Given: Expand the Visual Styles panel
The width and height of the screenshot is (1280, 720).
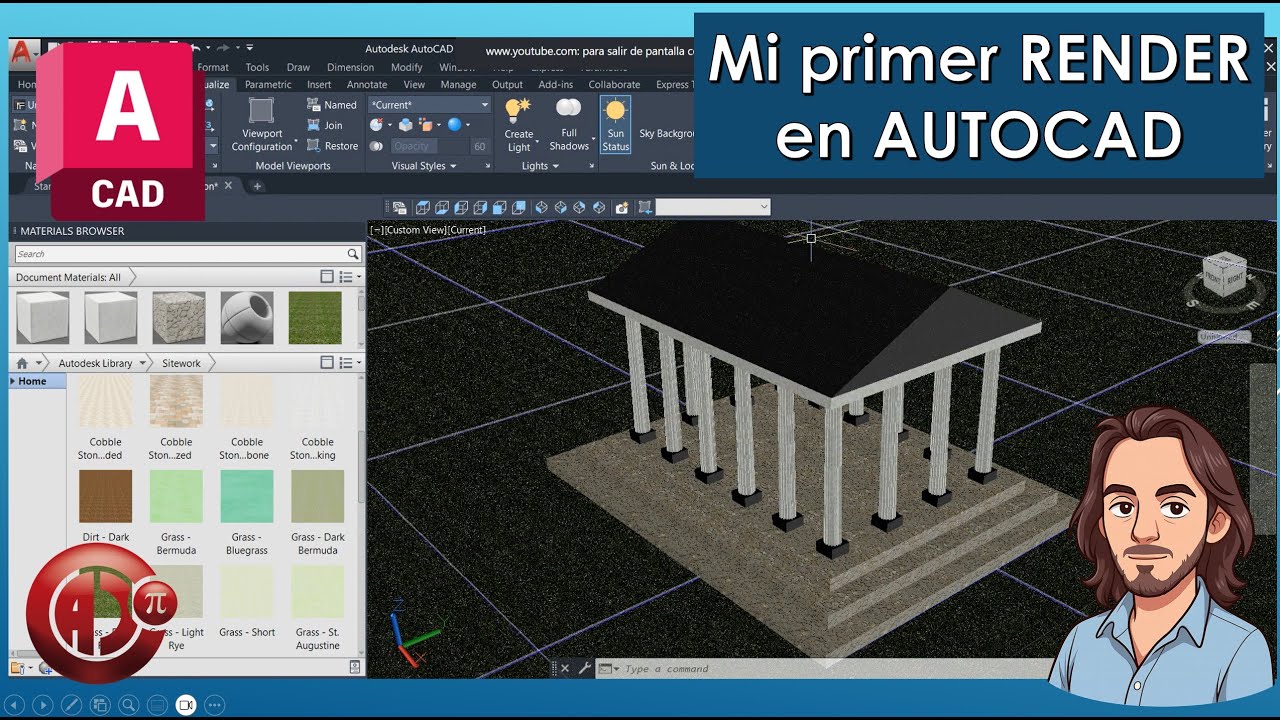Looking at the screenshot, I should [x=424, y=166].
